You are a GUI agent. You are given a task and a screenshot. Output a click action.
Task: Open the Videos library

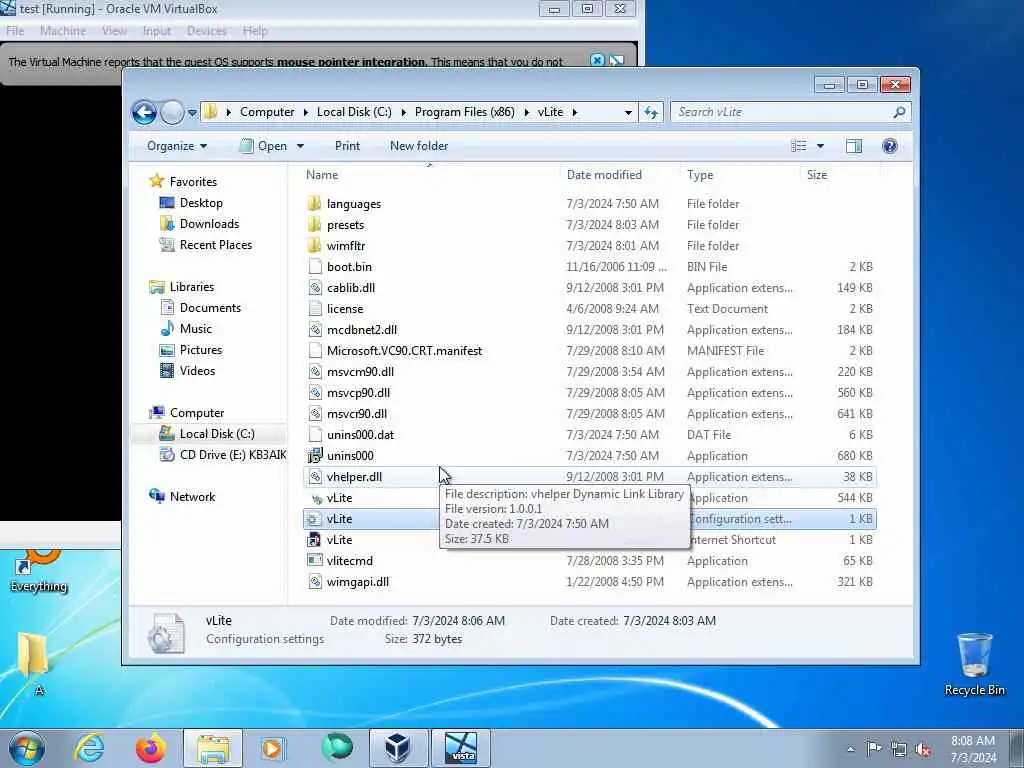coord(197,371)
